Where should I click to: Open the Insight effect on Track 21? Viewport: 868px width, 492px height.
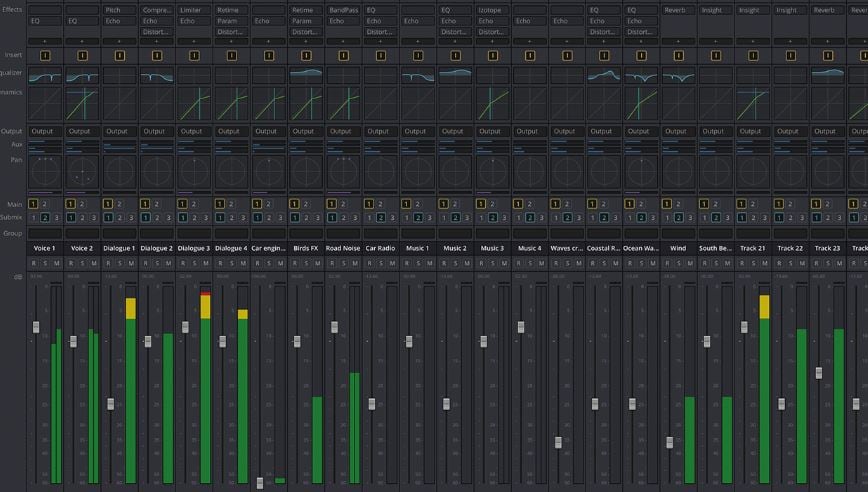(753, 10)
